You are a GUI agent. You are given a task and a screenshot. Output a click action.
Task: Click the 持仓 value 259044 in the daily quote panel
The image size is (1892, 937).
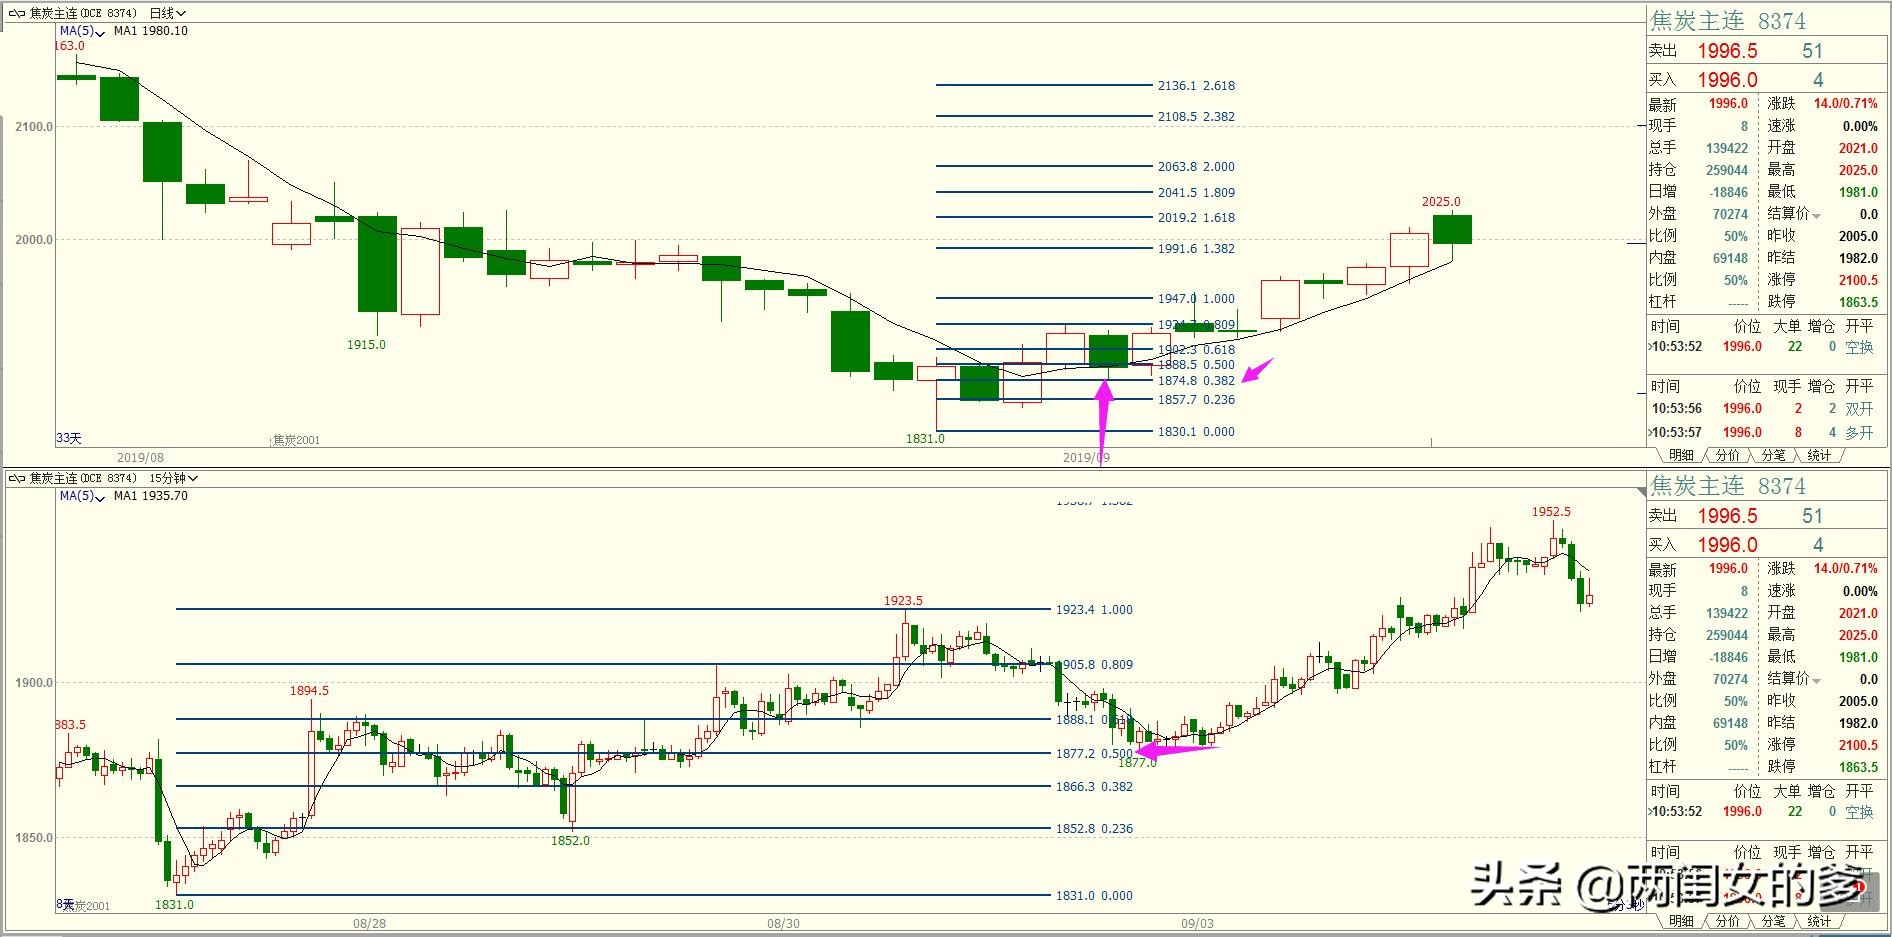(x=1727, y=171)
